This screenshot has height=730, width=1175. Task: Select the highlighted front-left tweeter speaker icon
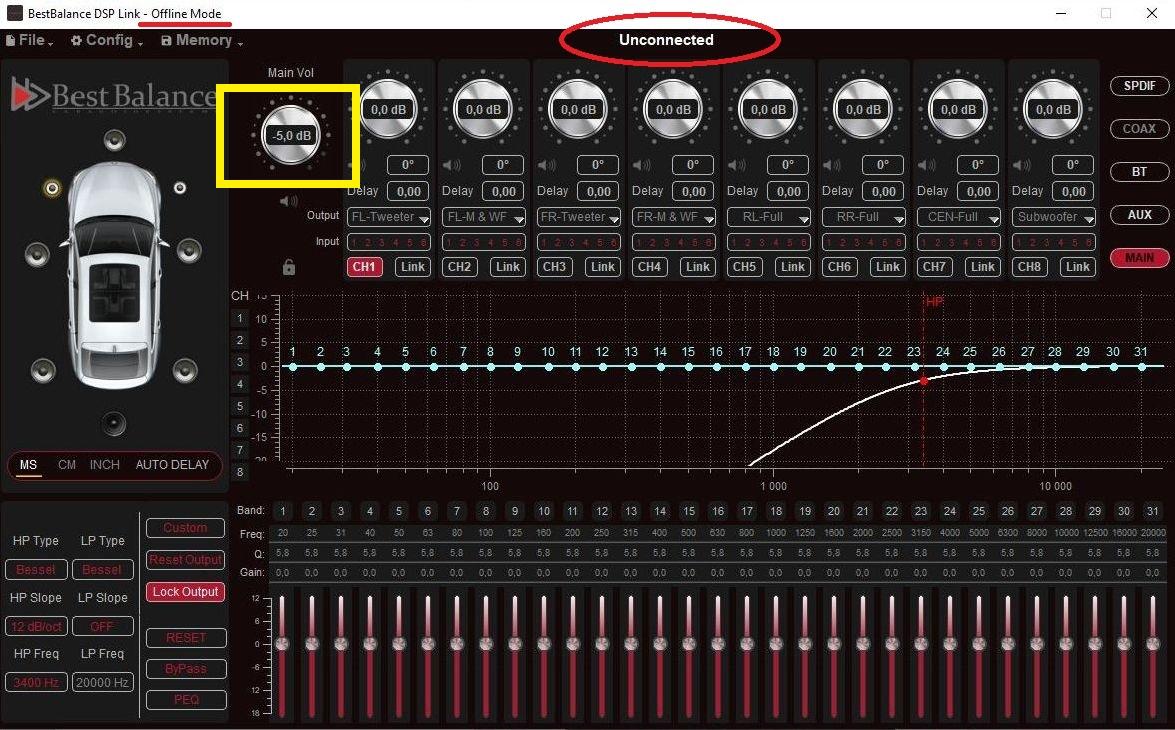click(51, 188)
